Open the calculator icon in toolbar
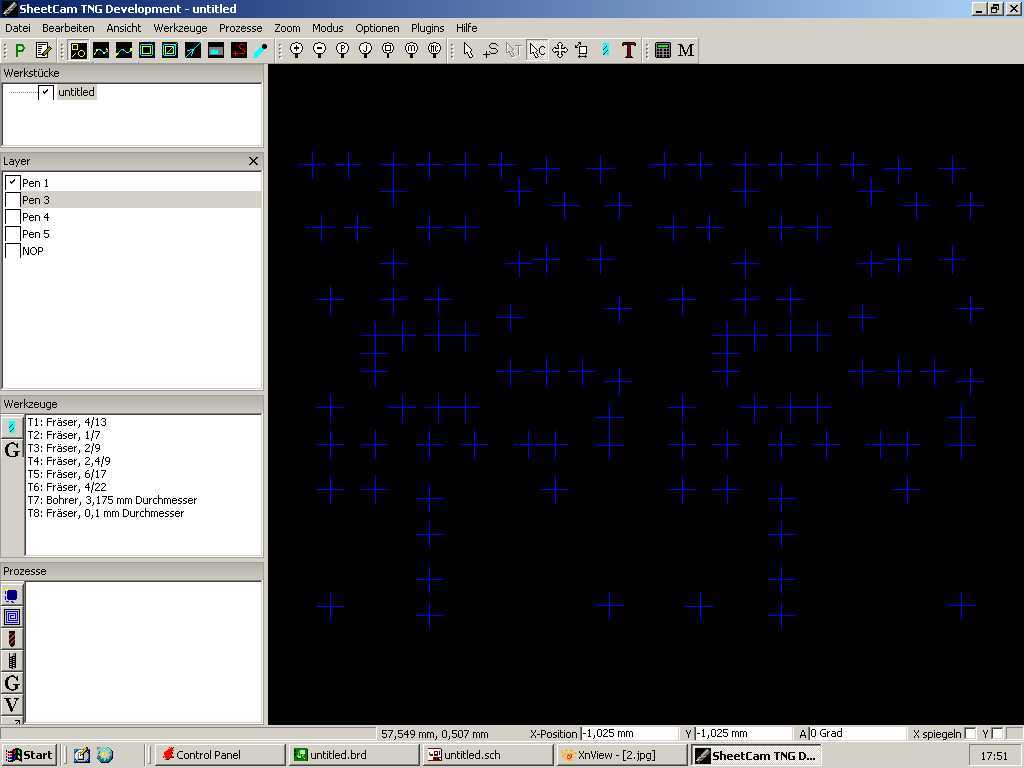 pos(662,50)
